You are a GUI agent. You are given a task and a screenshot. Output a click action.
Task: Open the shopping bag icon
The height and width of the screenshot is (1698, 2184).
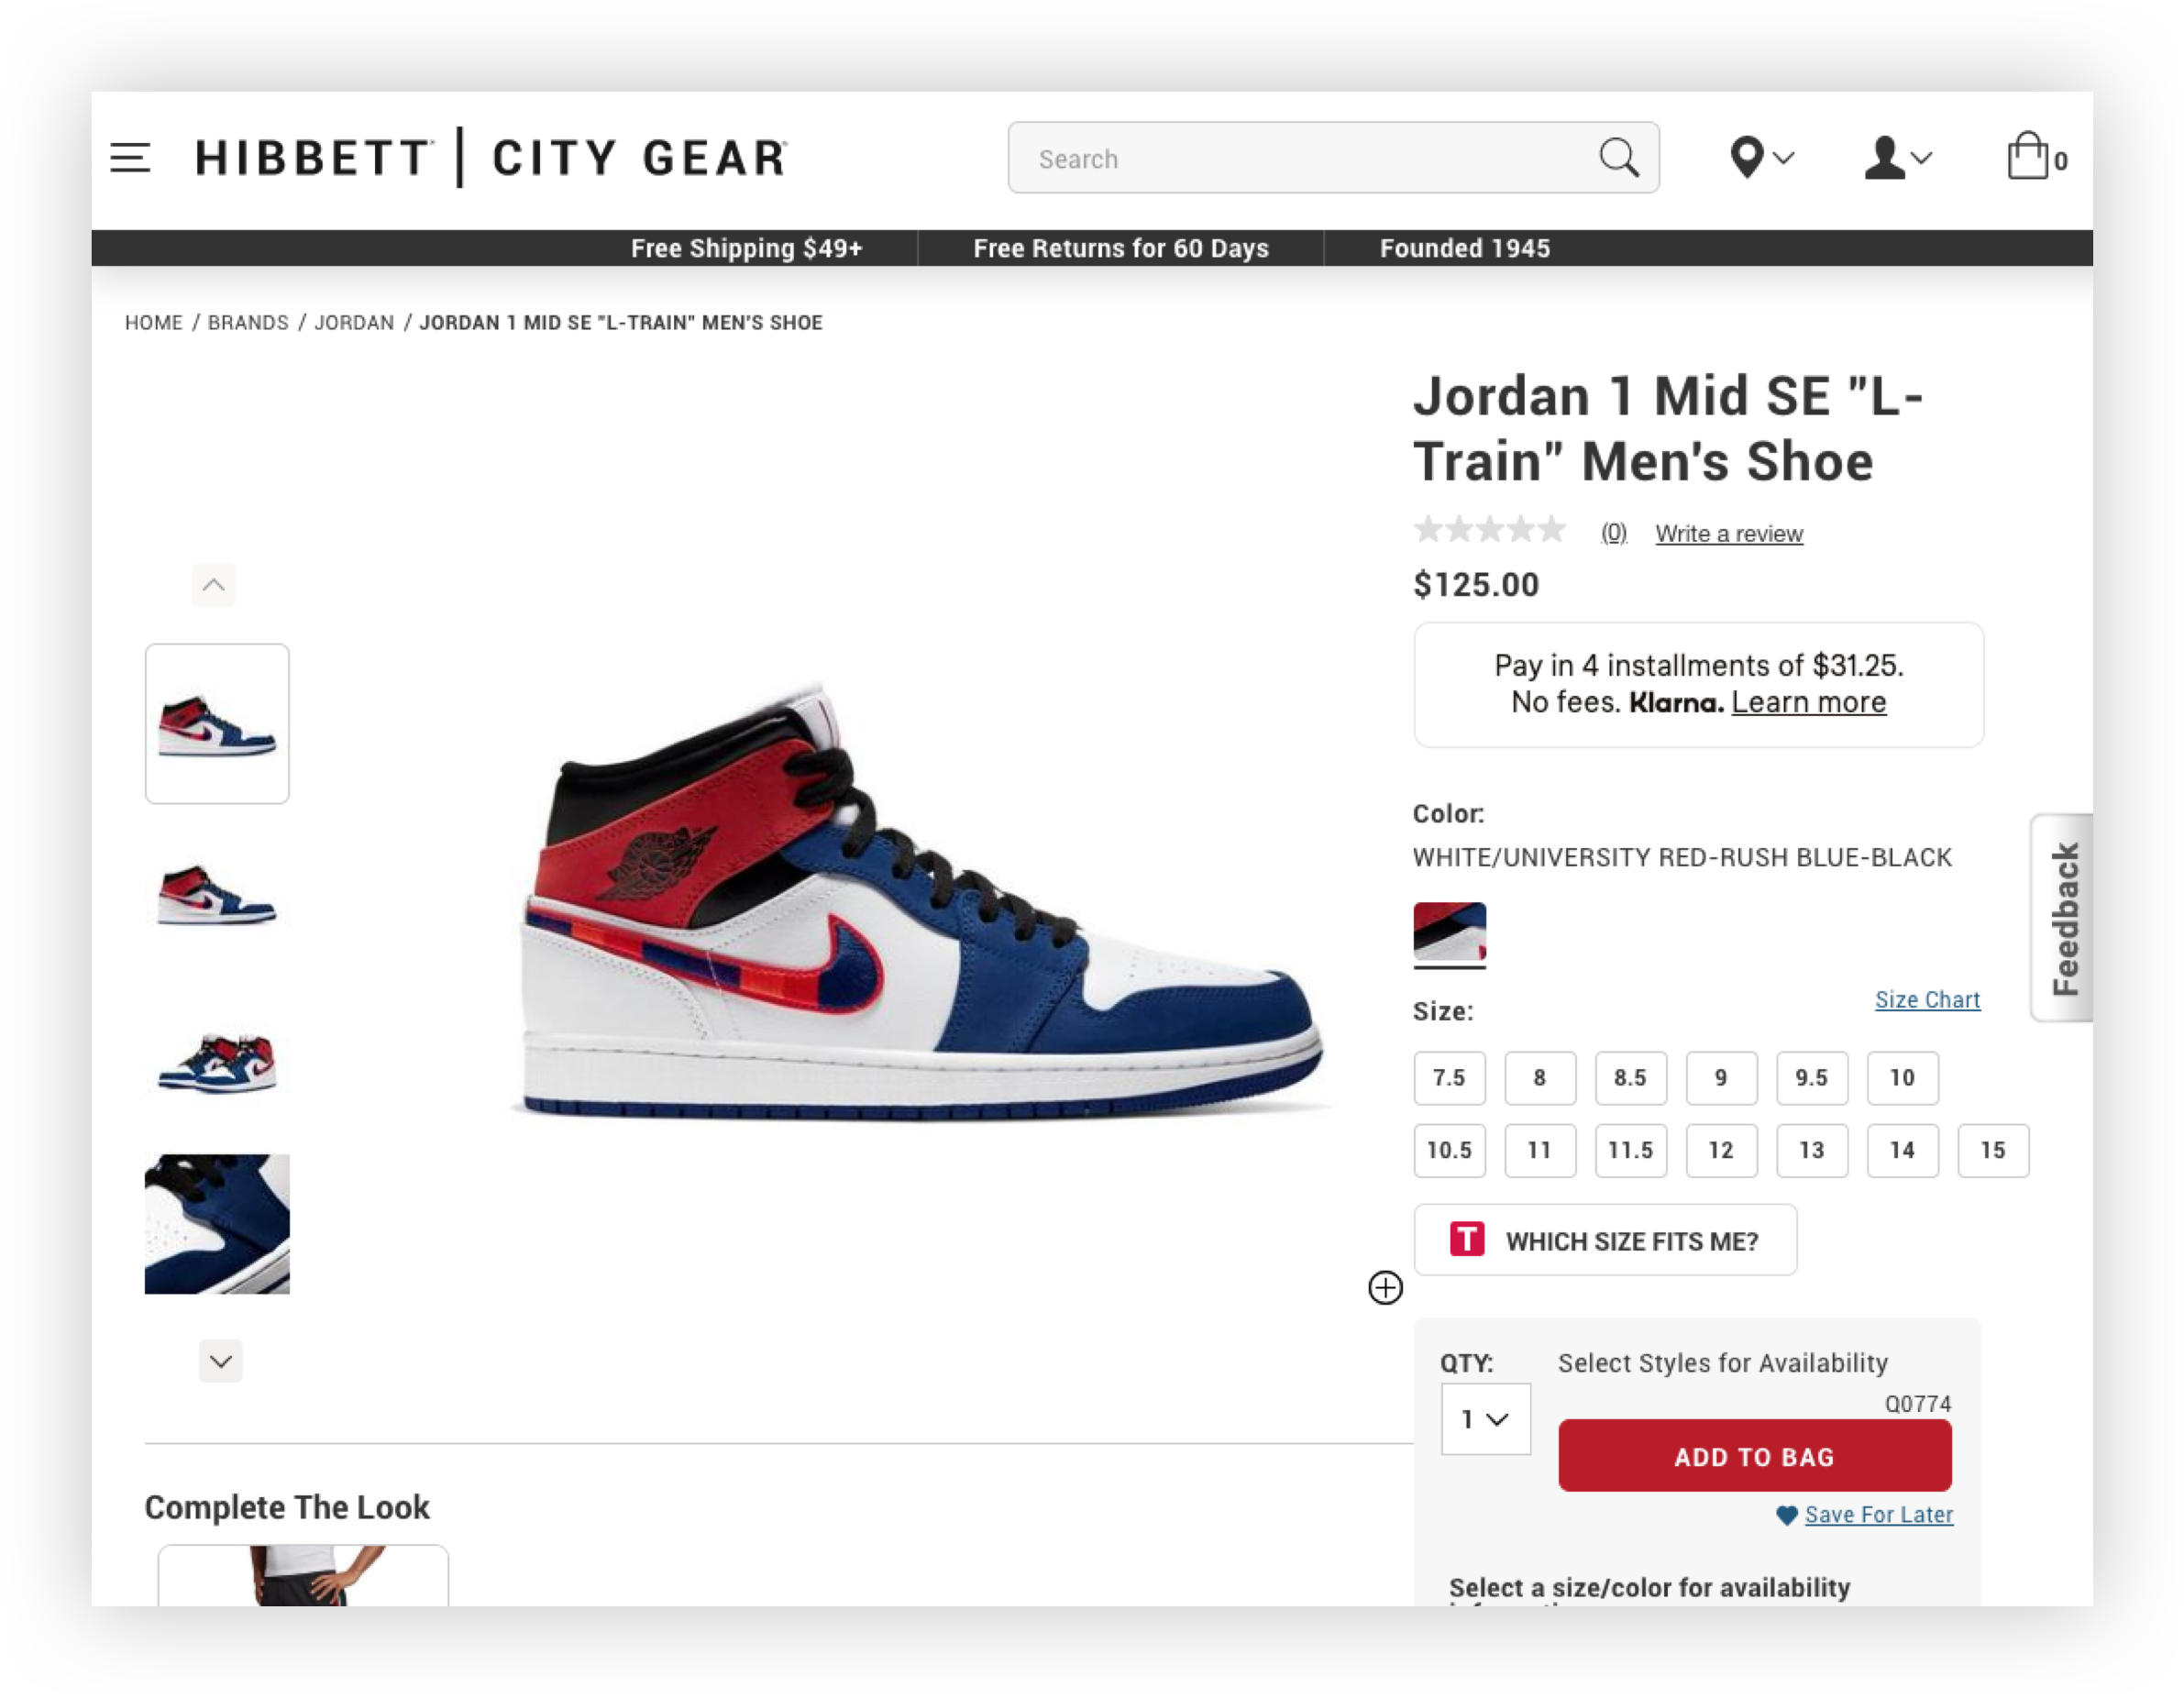coord(2027,156)
